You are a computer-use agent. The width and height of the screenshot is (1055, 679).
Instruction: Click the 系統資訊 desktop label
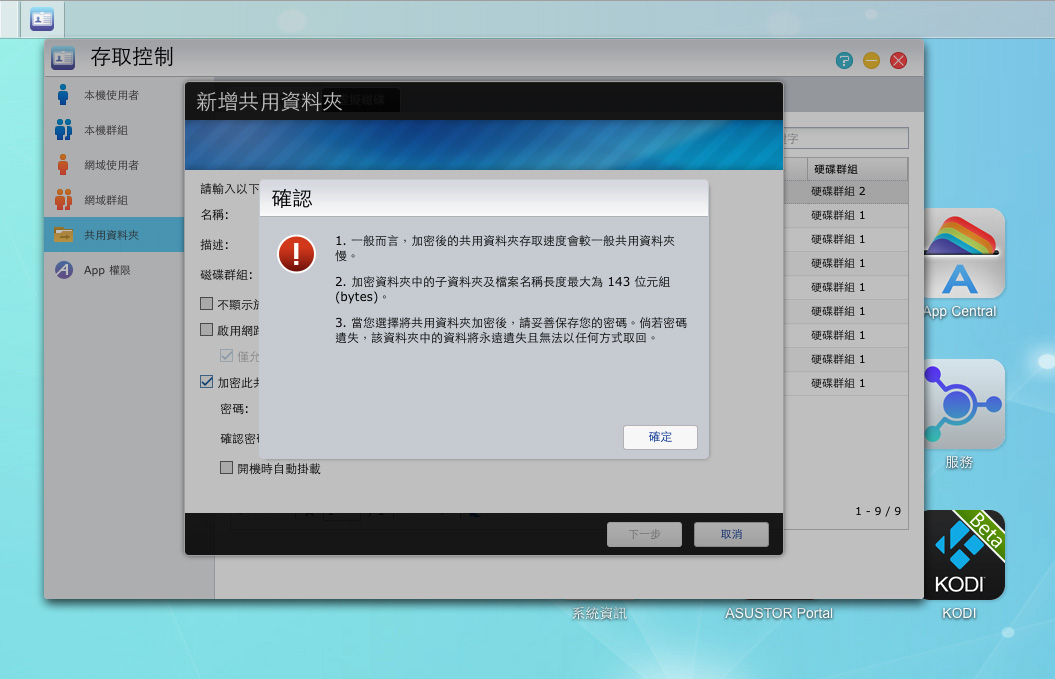(x=599, y=613)
